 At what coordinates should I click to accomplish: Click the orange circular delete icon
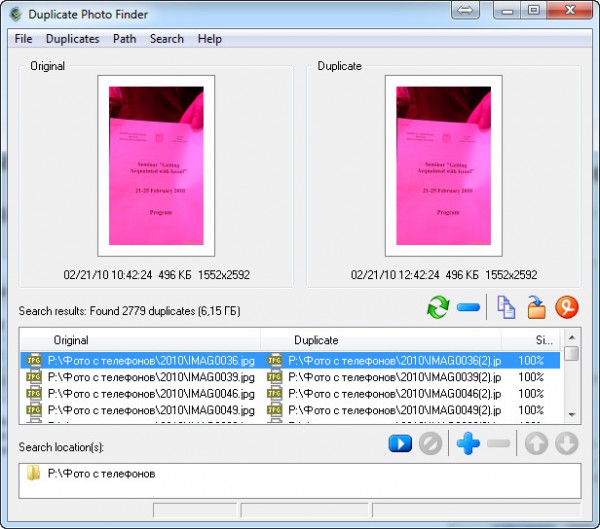click(x=568, y=308)
